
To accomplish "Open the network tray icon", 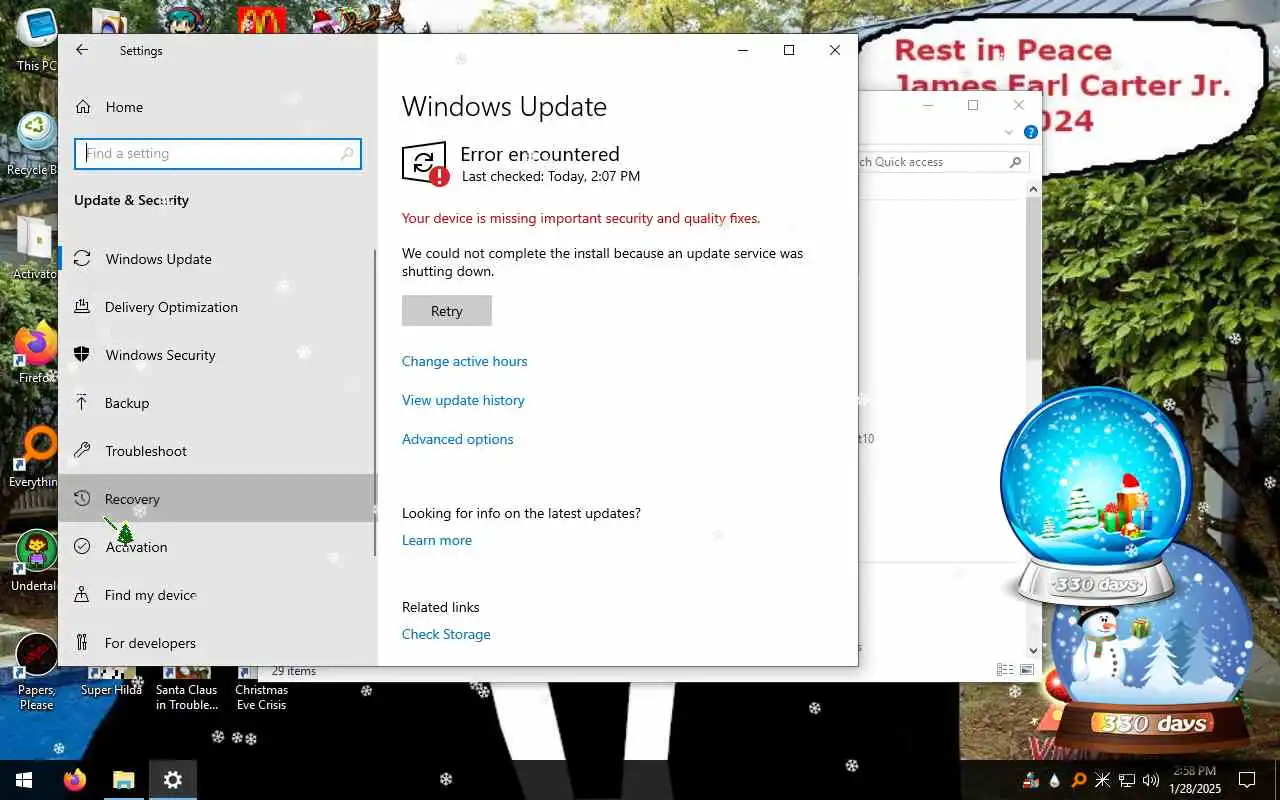I will click(x=1127, y=780).
